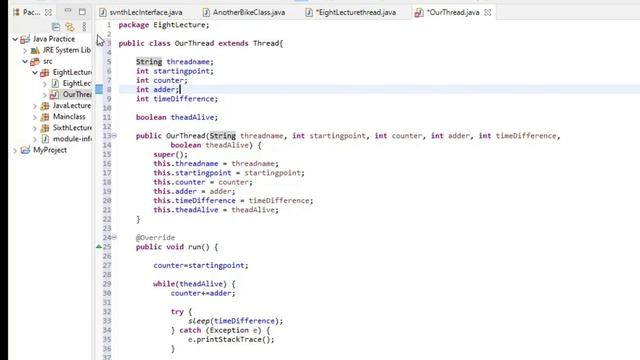This screenshot has height=360, width=640.
Task: Click 'int timeDifference;' field line
Action: tap(177, 99)
